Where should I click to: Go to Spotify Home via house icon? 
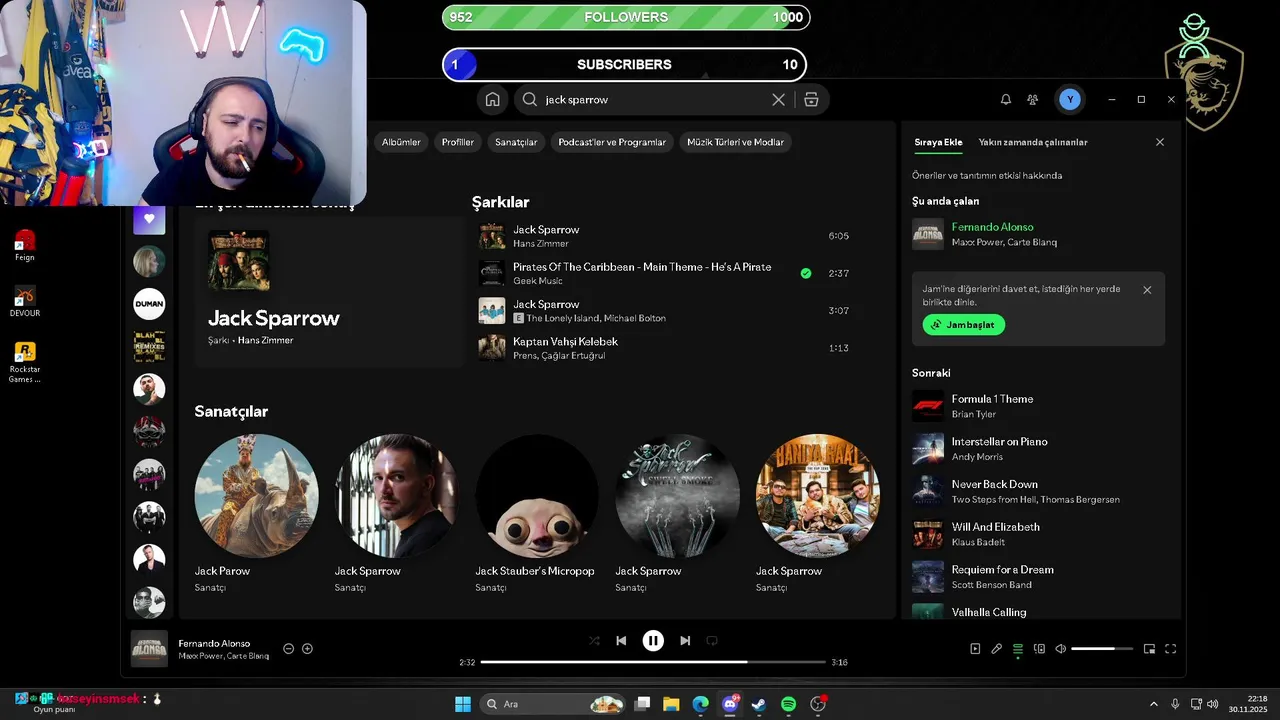point(492,99)
